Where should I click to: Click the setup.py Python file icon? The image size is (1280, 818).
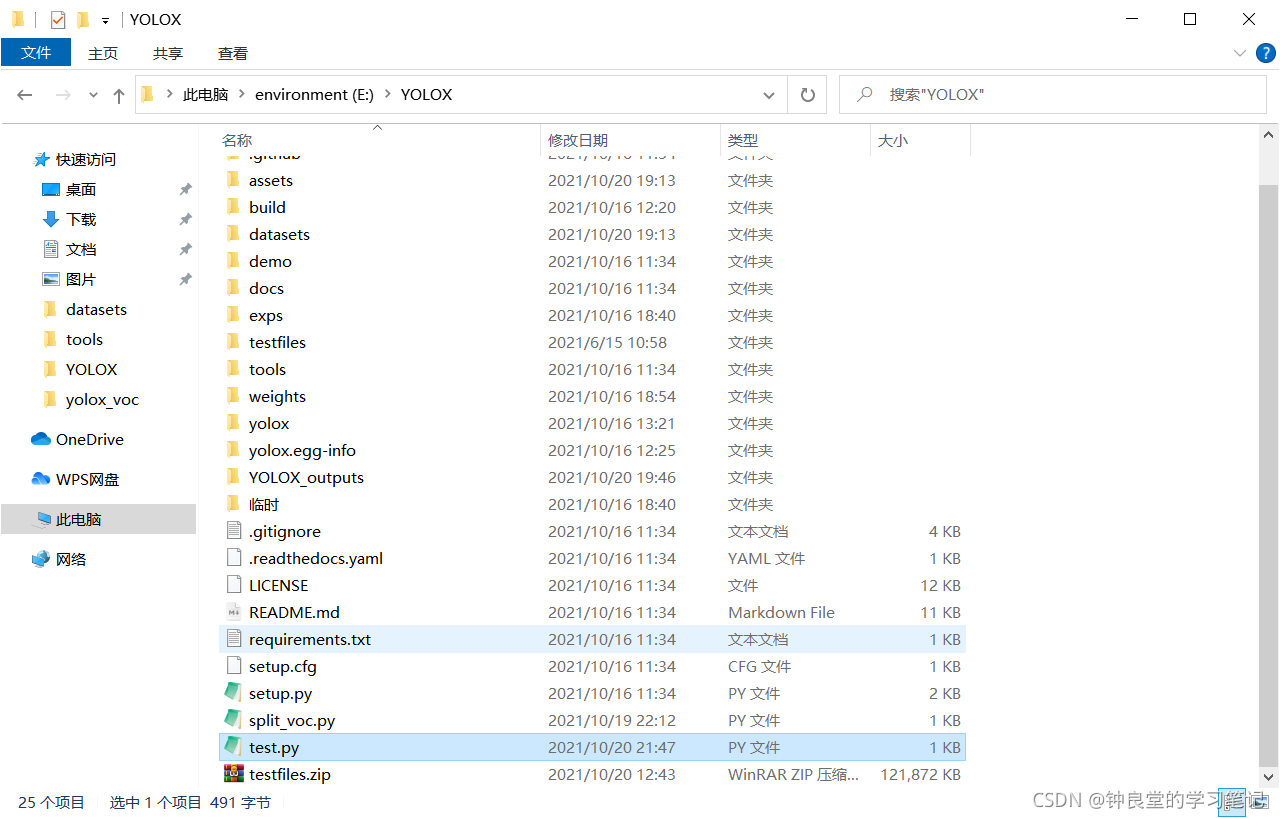click(x=233, y=693)
